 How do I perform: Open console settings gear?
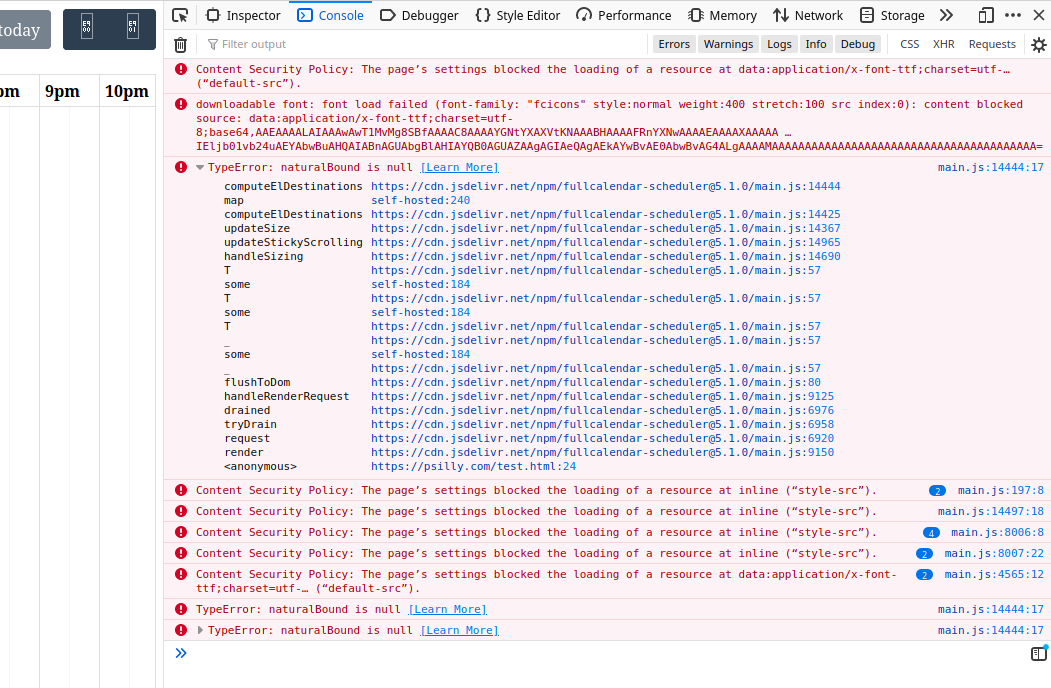(x=1039, y=44)
